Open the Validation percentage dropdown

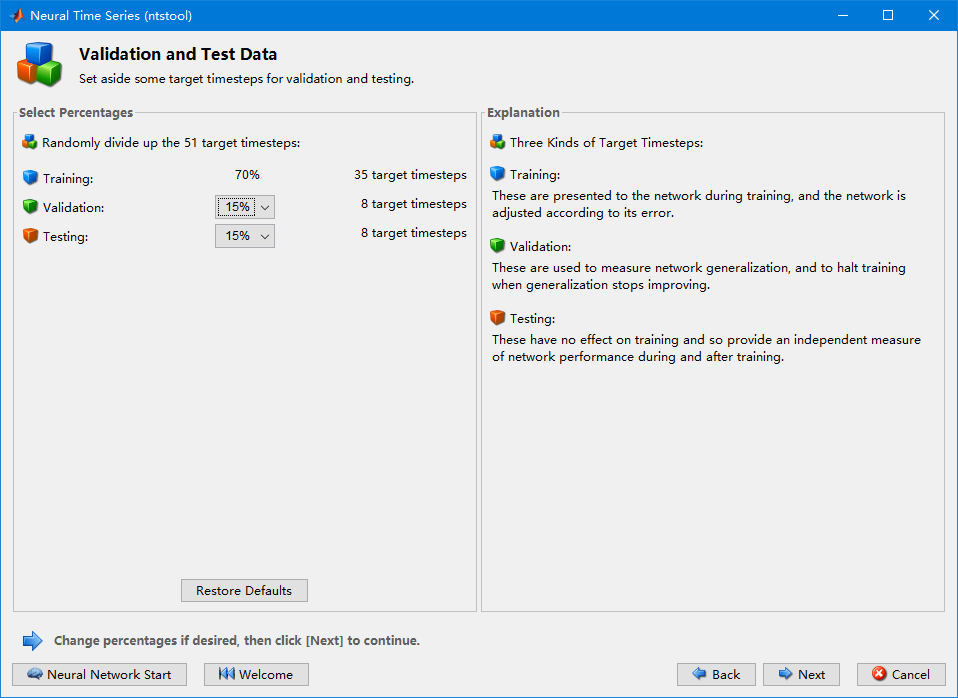[x=244, y=207]
